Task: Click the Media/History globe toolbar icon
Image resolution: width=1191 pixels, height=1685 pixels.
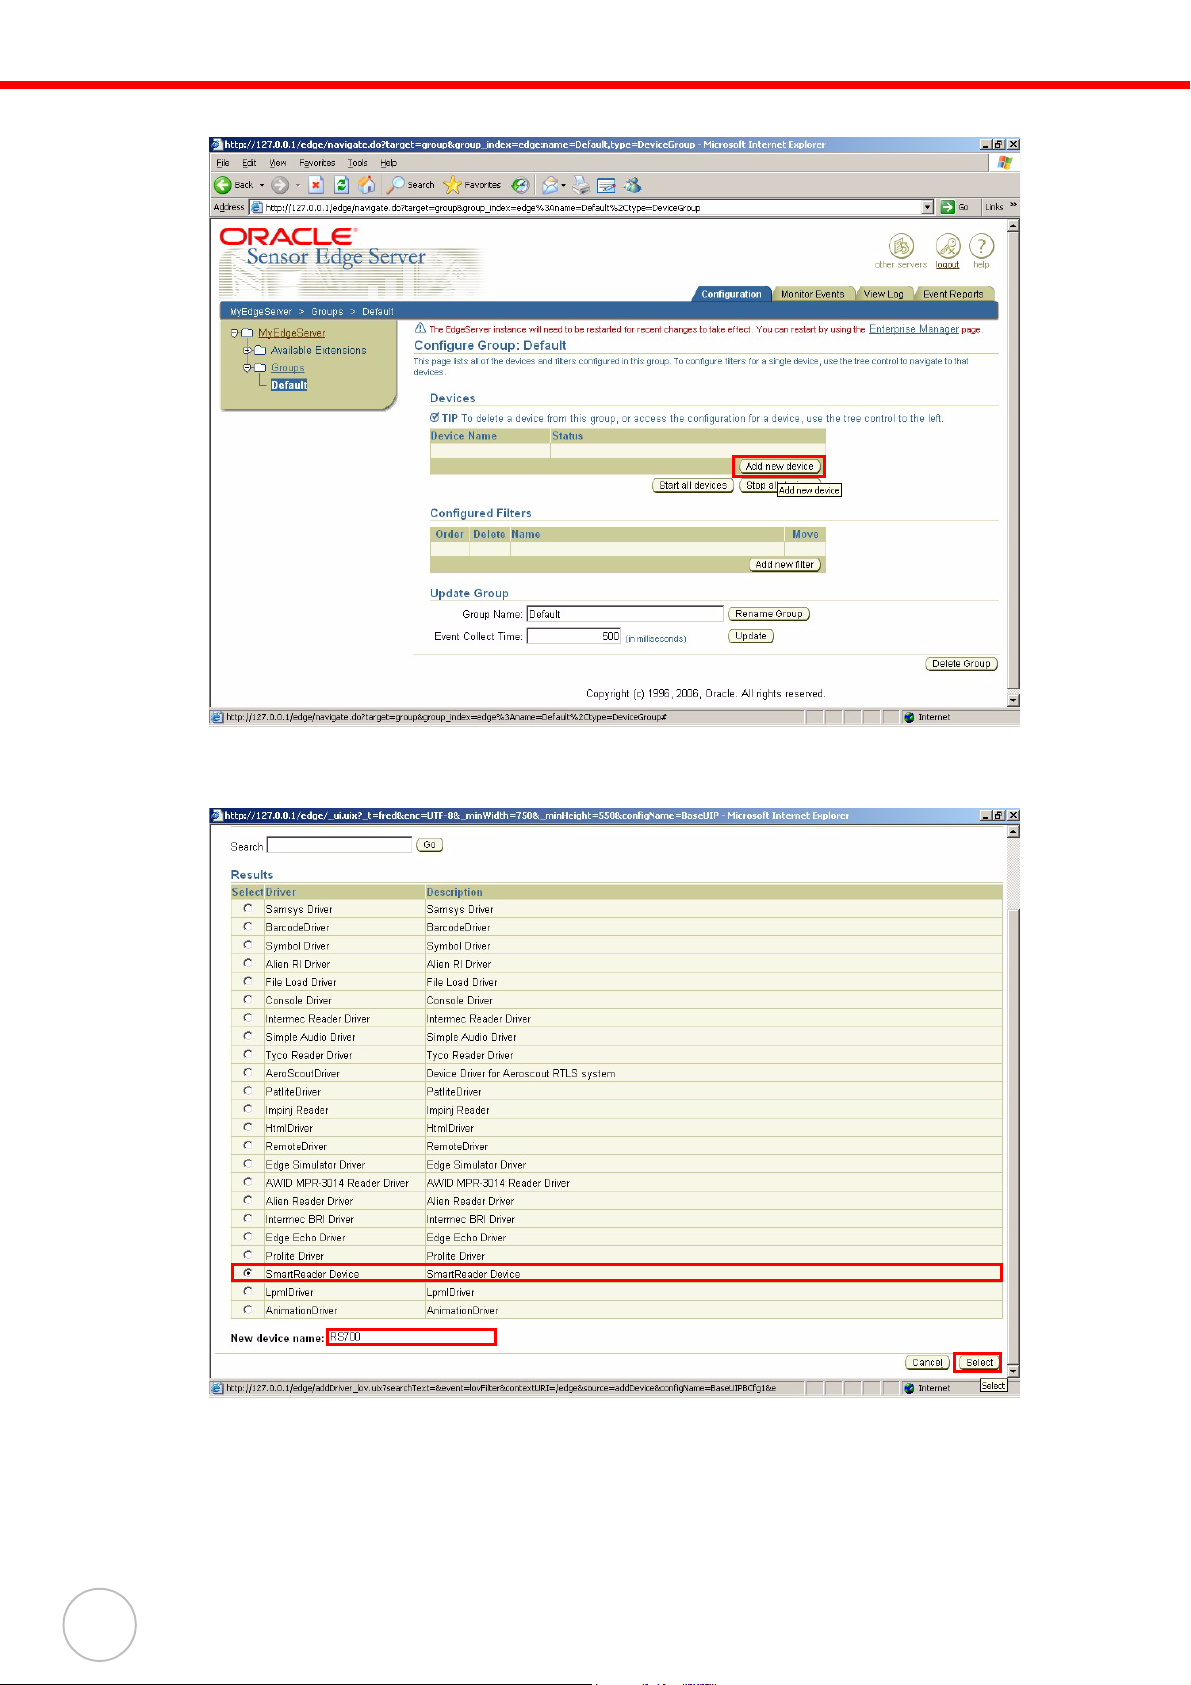Action: click(x=520, y=185)
